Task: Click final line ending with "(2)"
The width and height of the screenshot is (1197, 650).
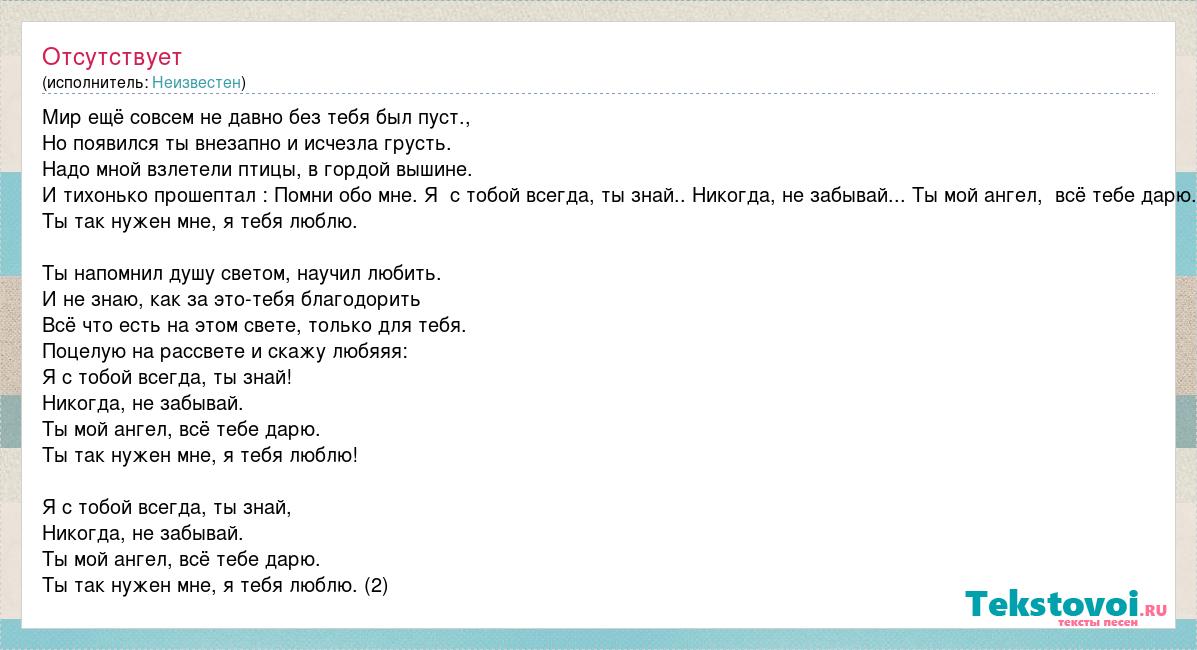Action: point(215,585)
